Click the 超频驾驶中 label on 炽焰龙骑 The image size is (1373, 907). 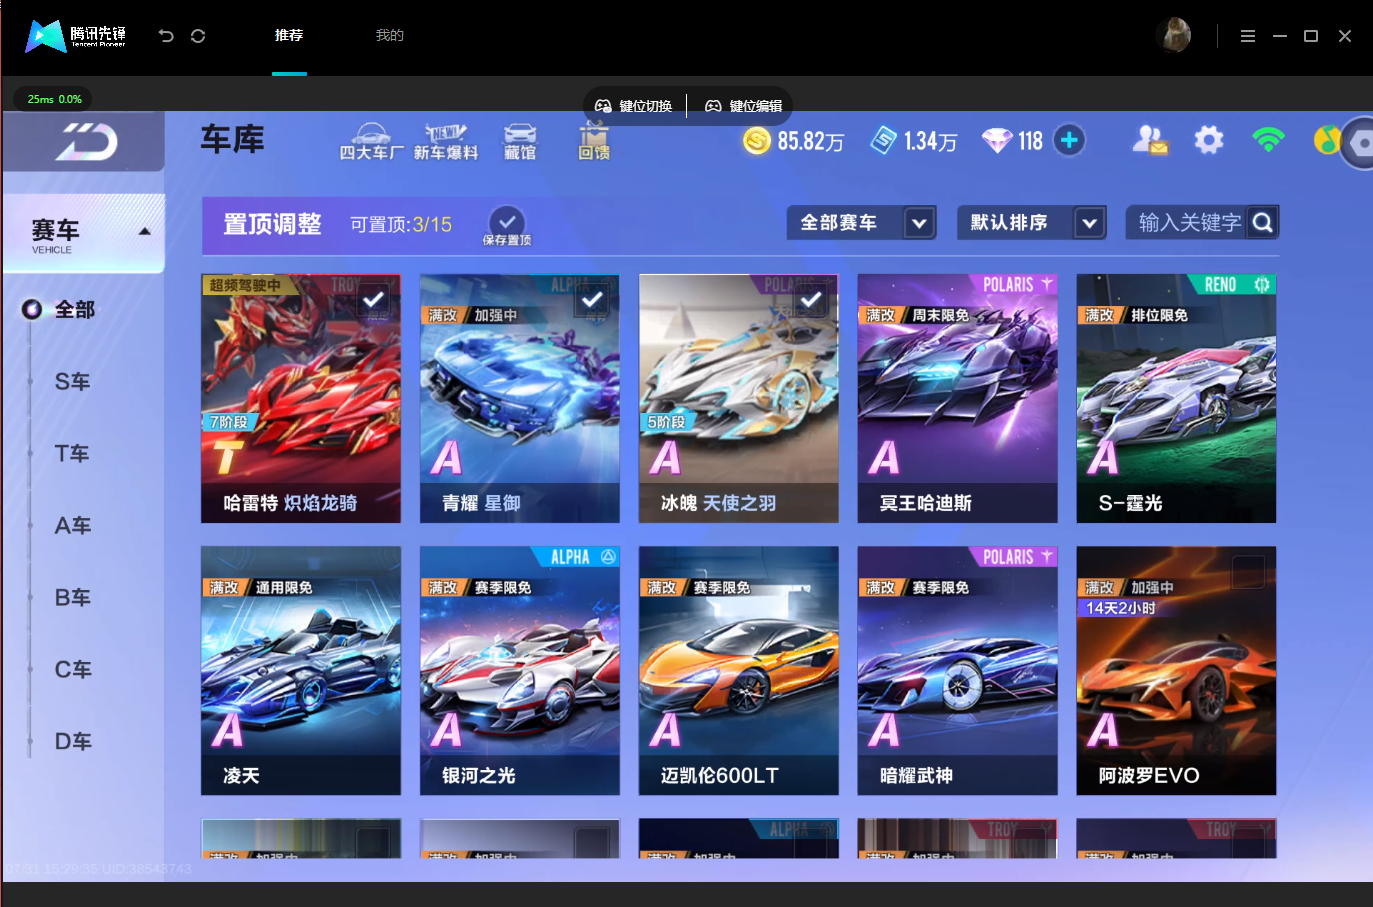tap(245, 285)
